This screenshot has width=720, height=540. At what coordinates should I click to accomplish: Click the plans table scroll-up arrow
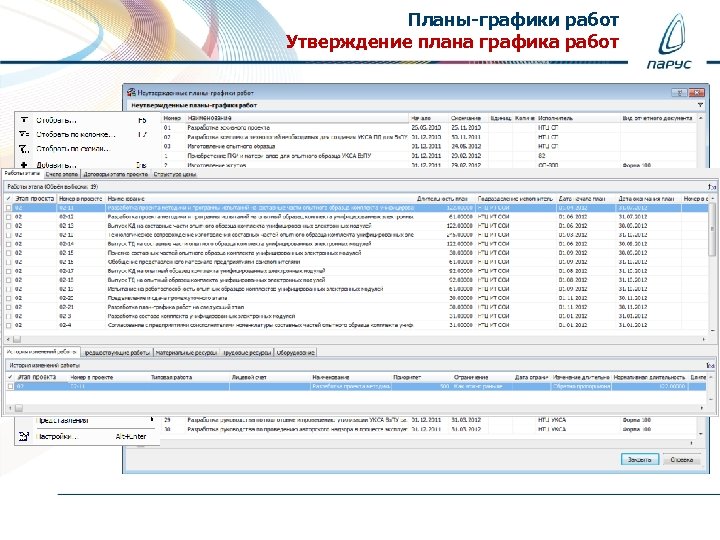[701, 118]
